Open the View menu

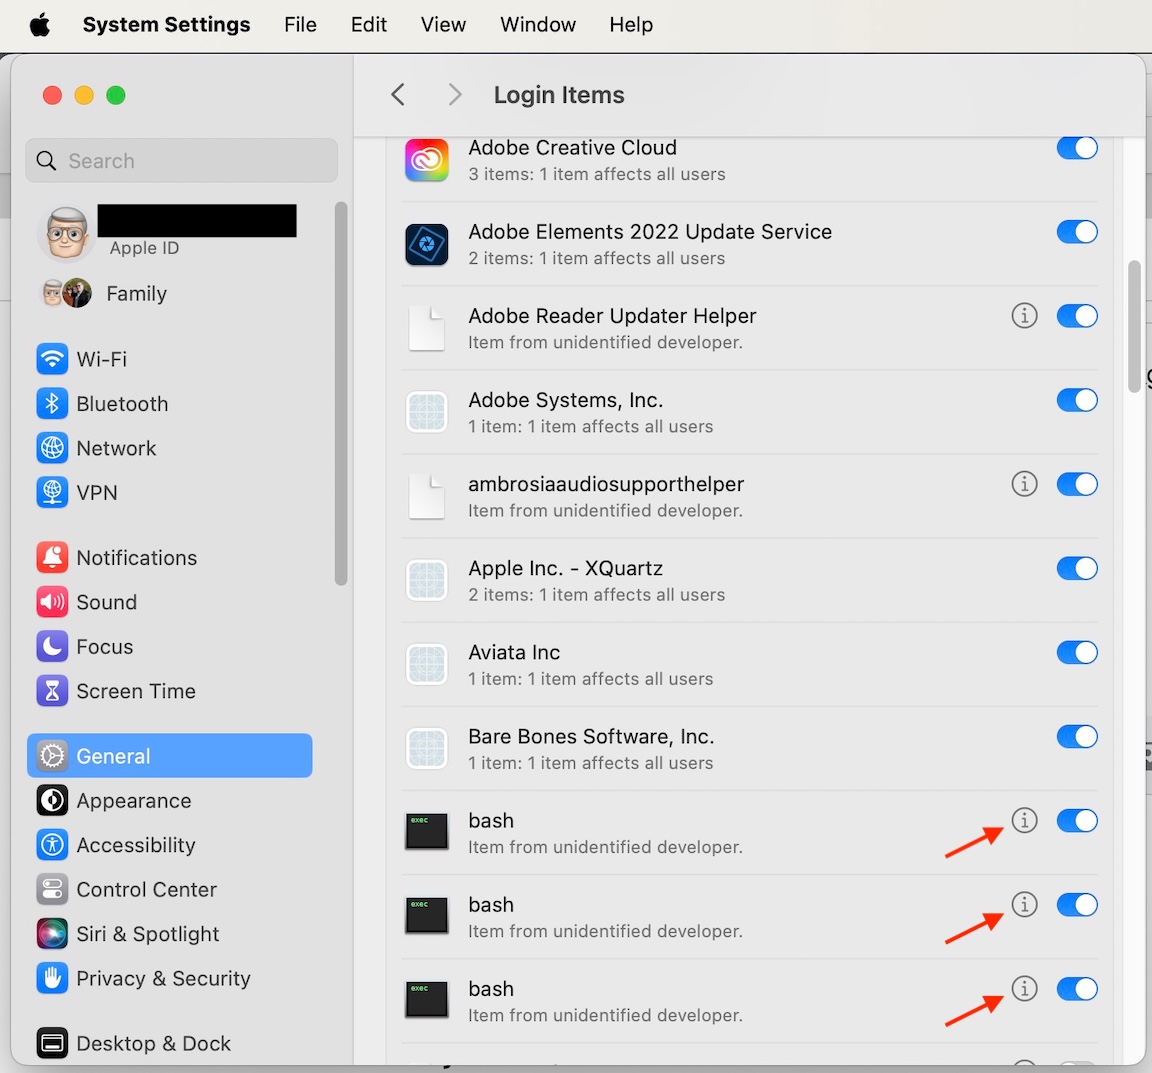pyautogui.click(x=443, y=25)
